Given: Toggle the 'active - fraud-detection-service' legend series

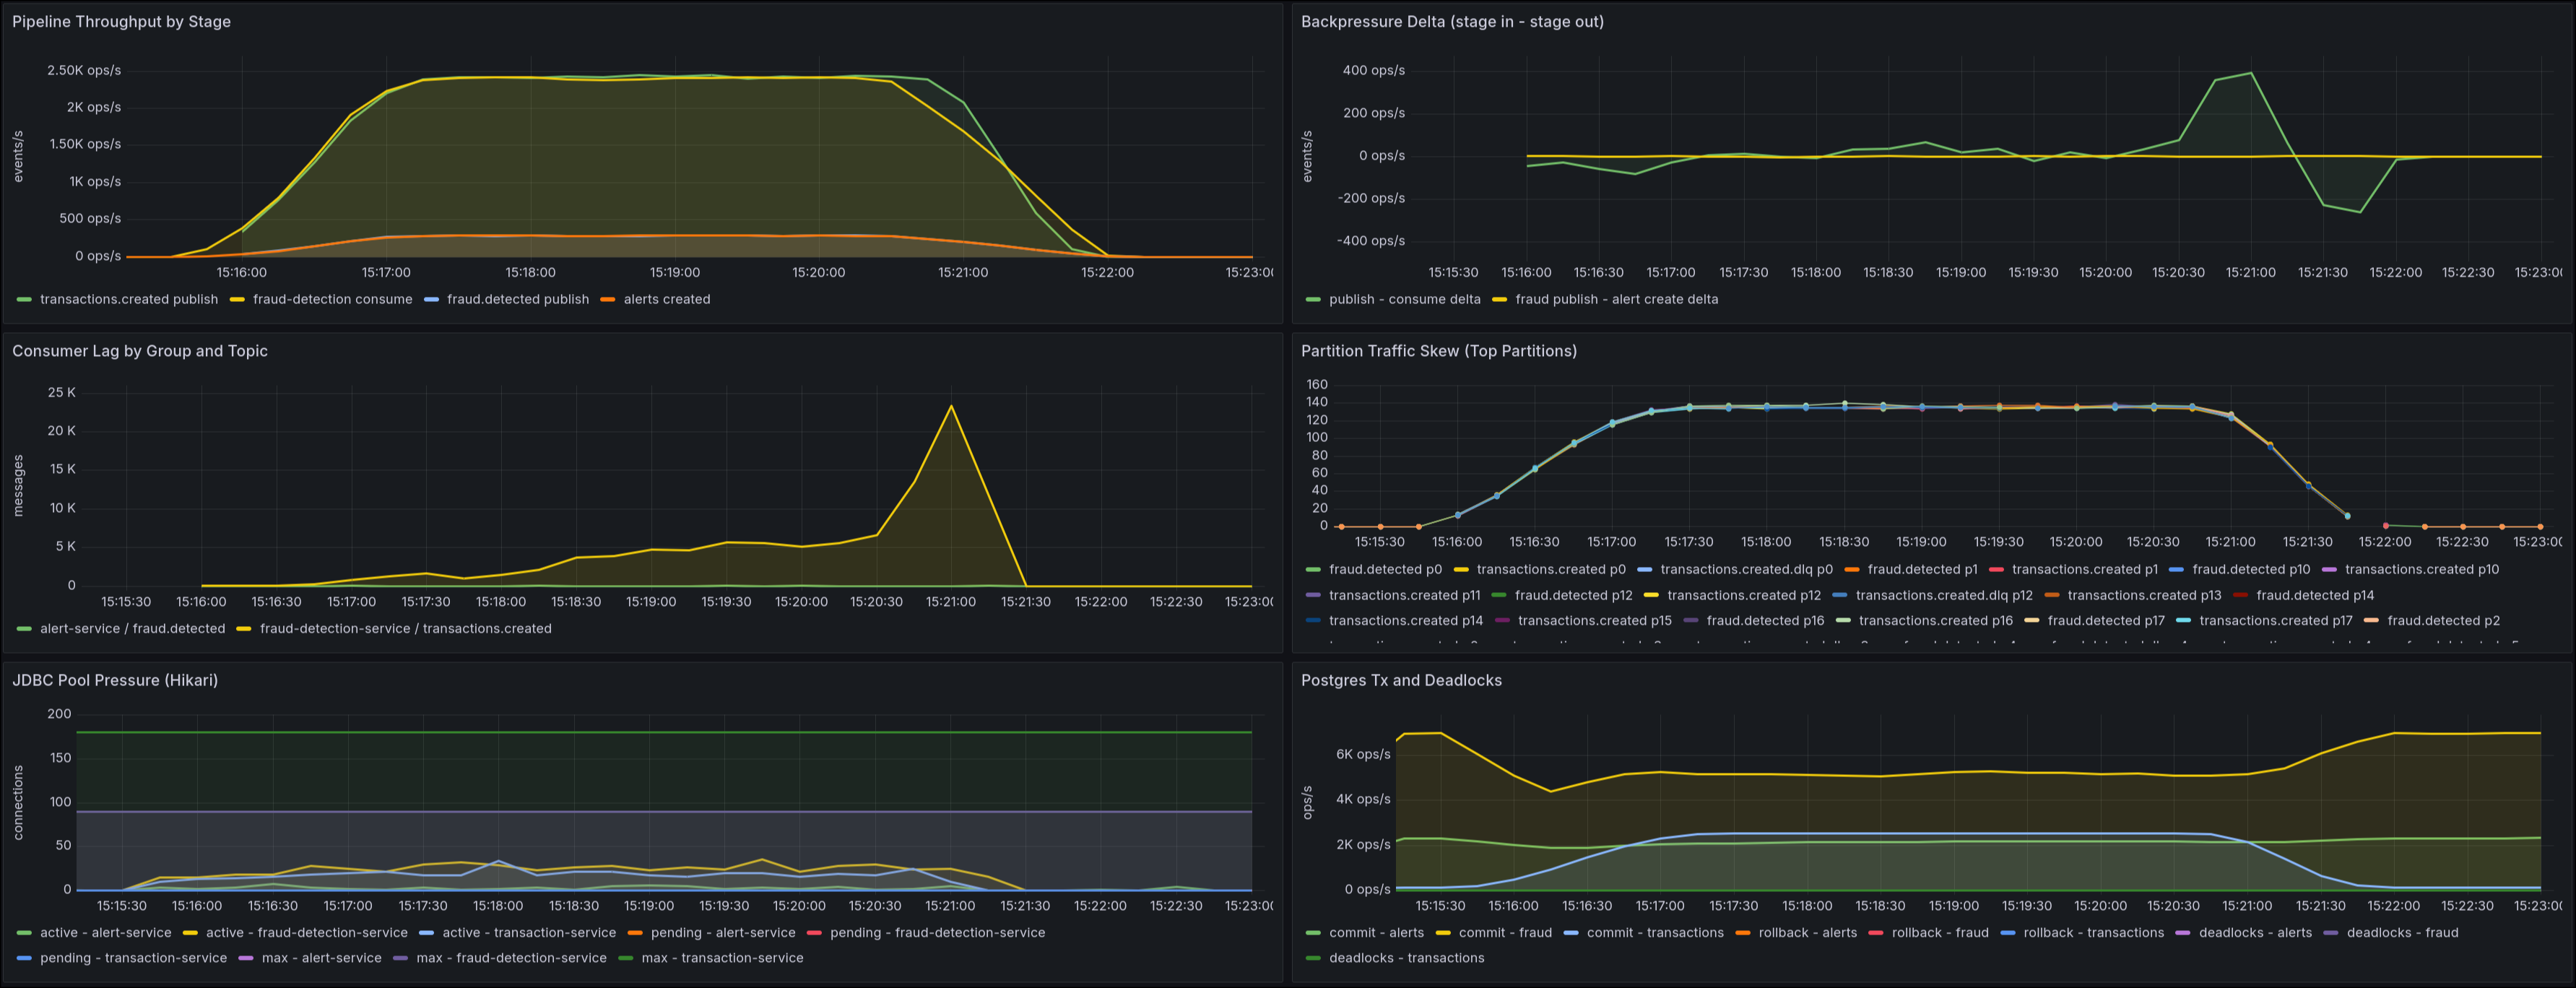Looking at the screenshot, I should 306,933.
